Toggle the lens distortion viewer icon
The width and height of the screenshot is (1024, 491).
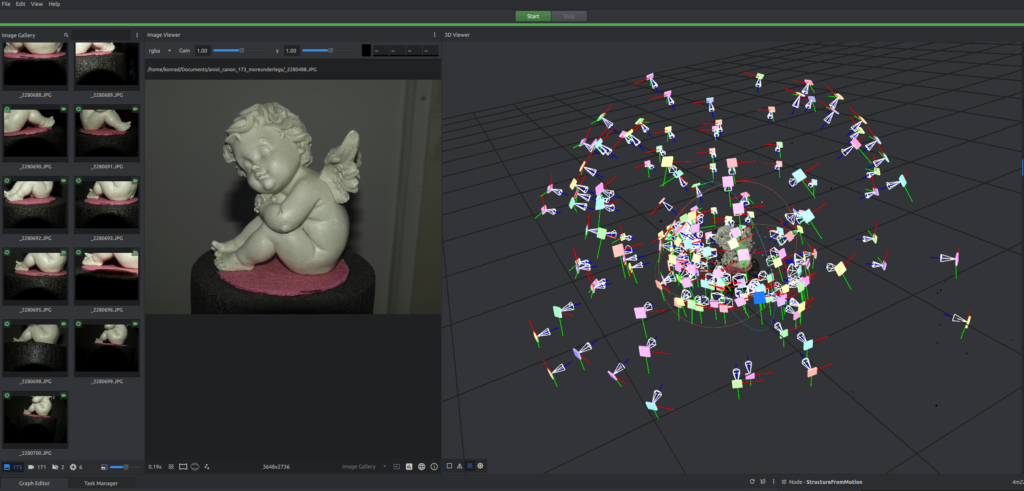[x=183, y=467]
